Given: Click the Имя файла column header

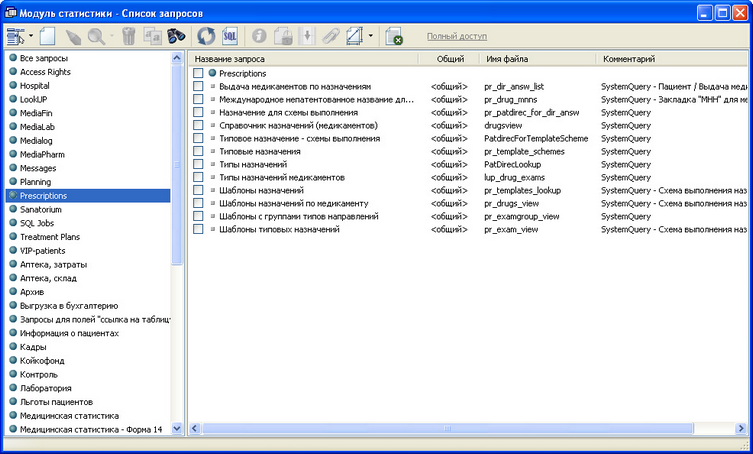Looking at the screenshot, I should pos(538,59).
